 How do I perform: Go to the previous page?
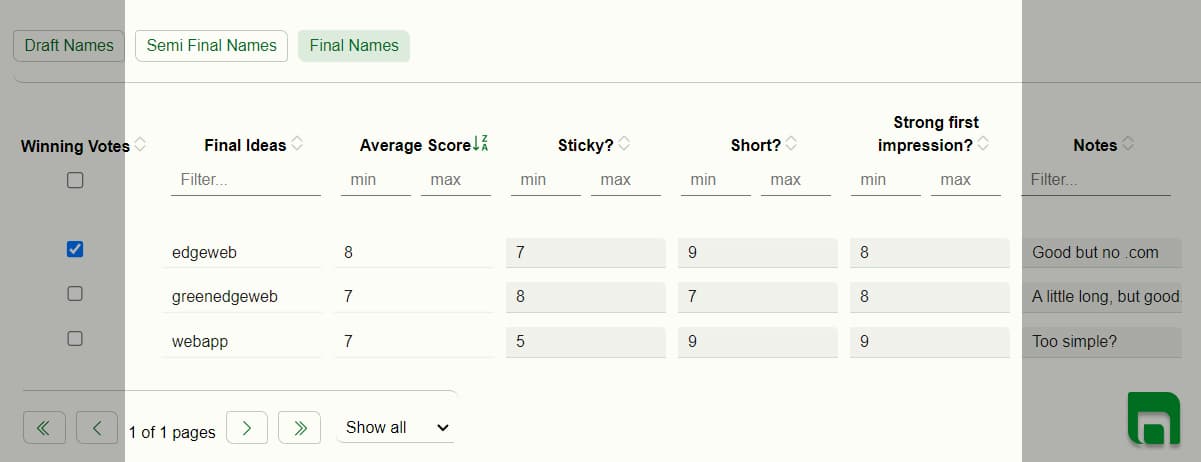97,428
